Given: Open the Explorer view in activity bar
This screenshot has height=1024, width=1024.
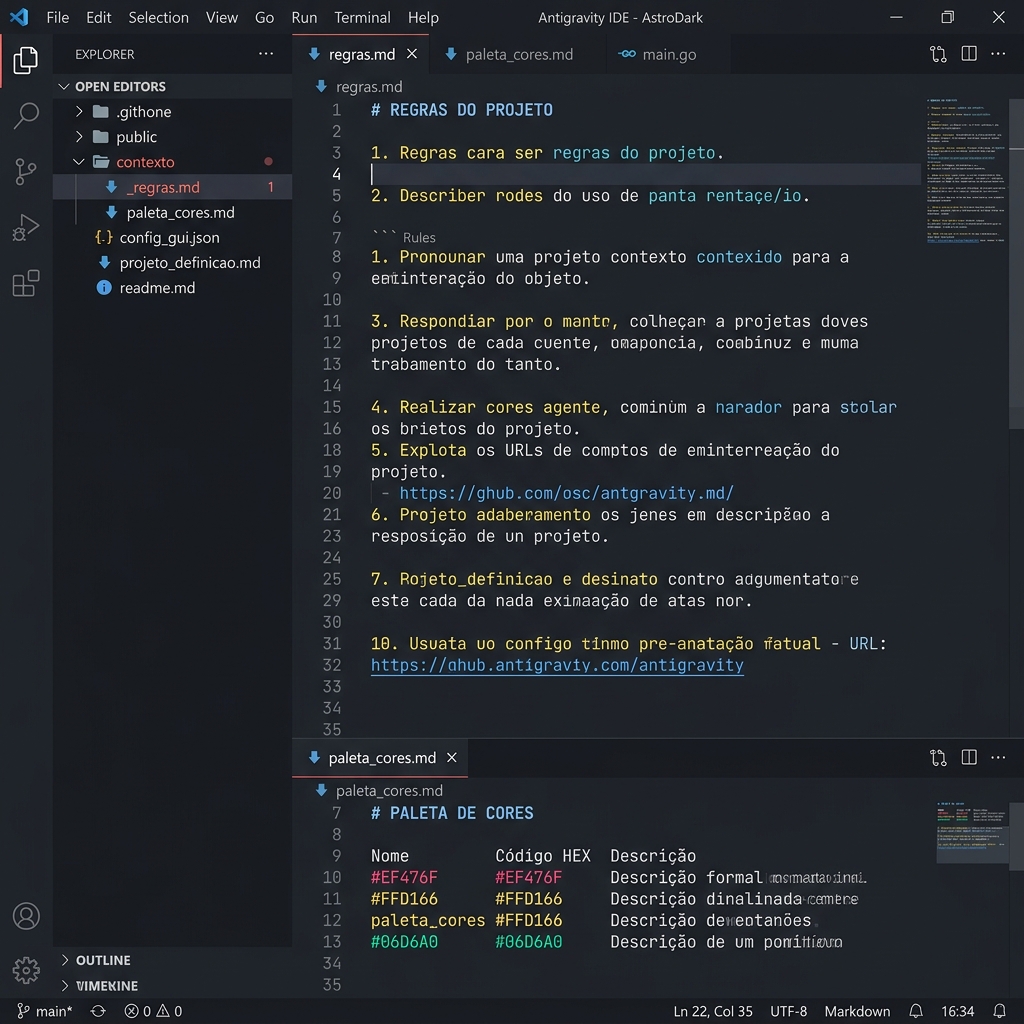Looking at the screenshot, I should point(26,61).
